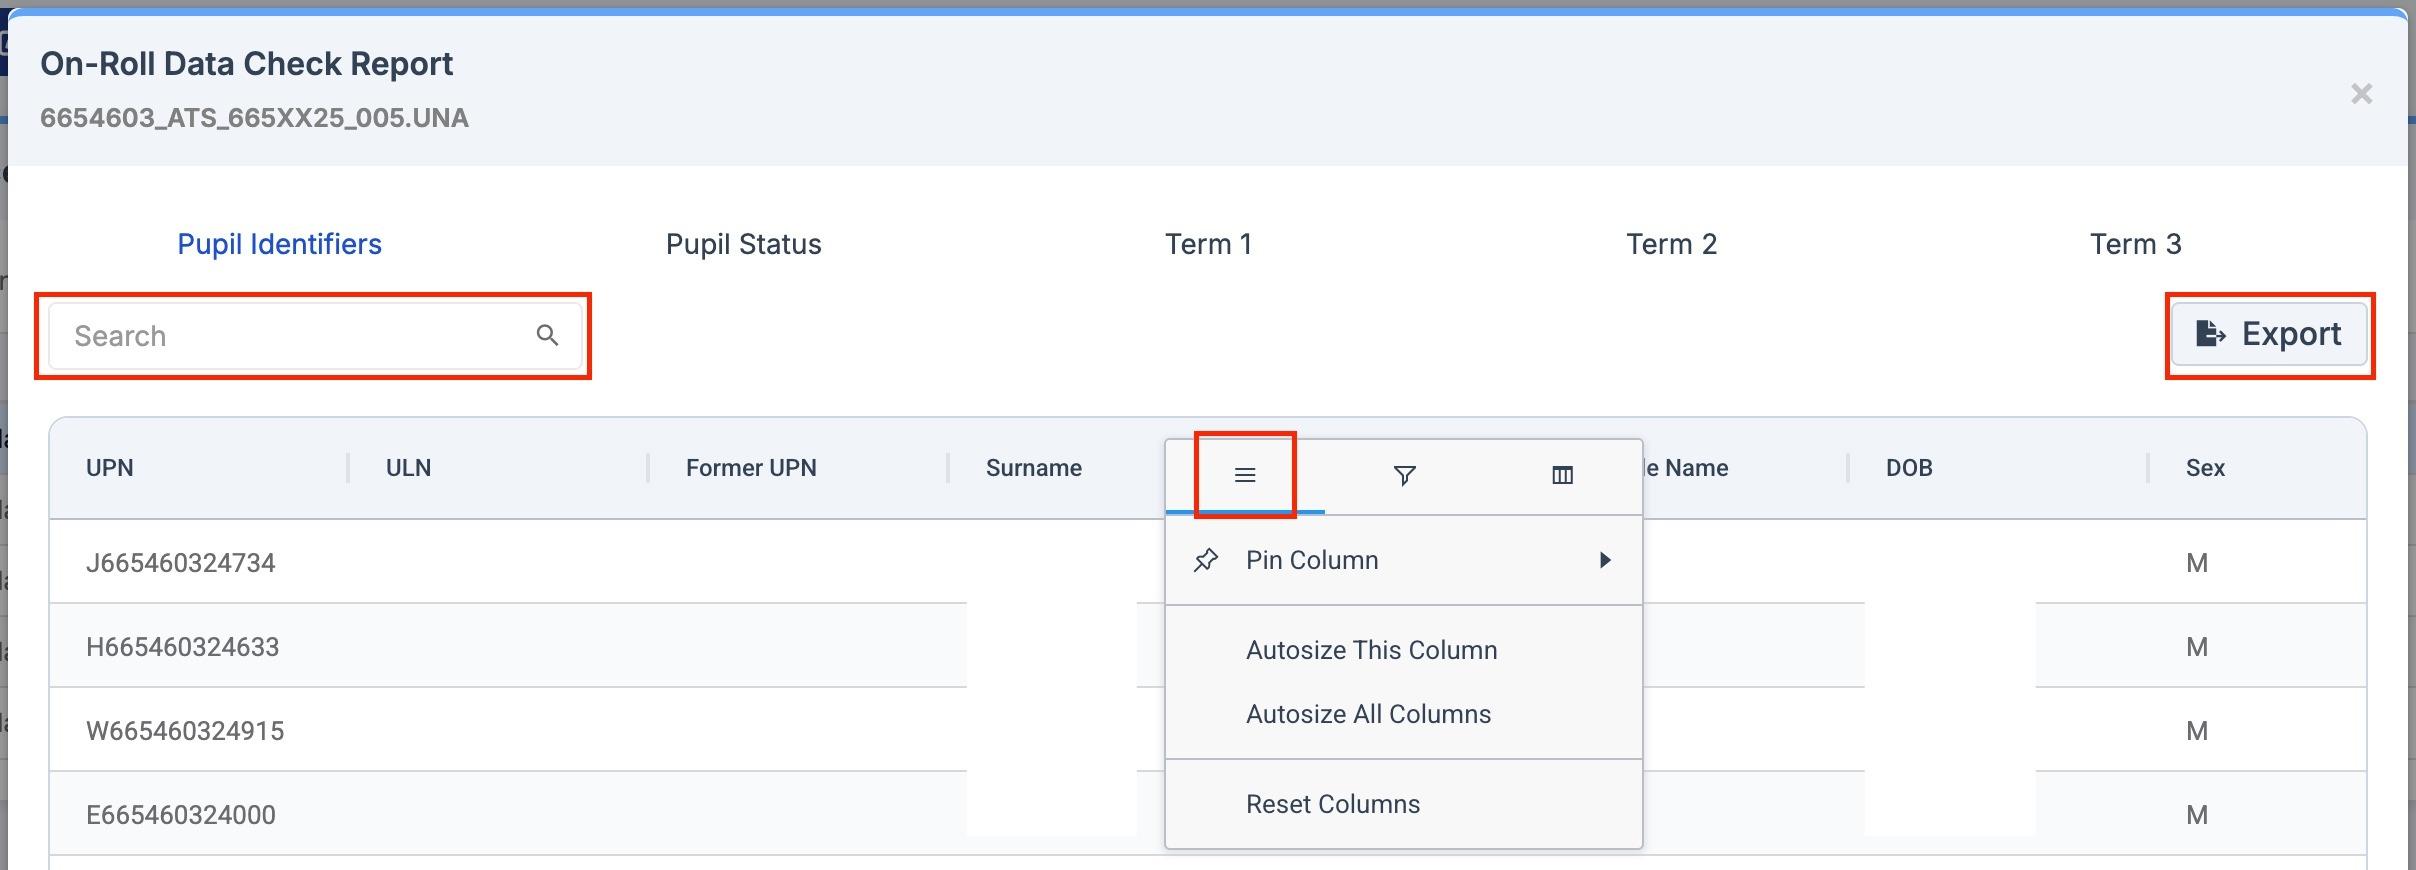Export the report data
This screenshot has height=870, width=2416.
click(2269, 334)
